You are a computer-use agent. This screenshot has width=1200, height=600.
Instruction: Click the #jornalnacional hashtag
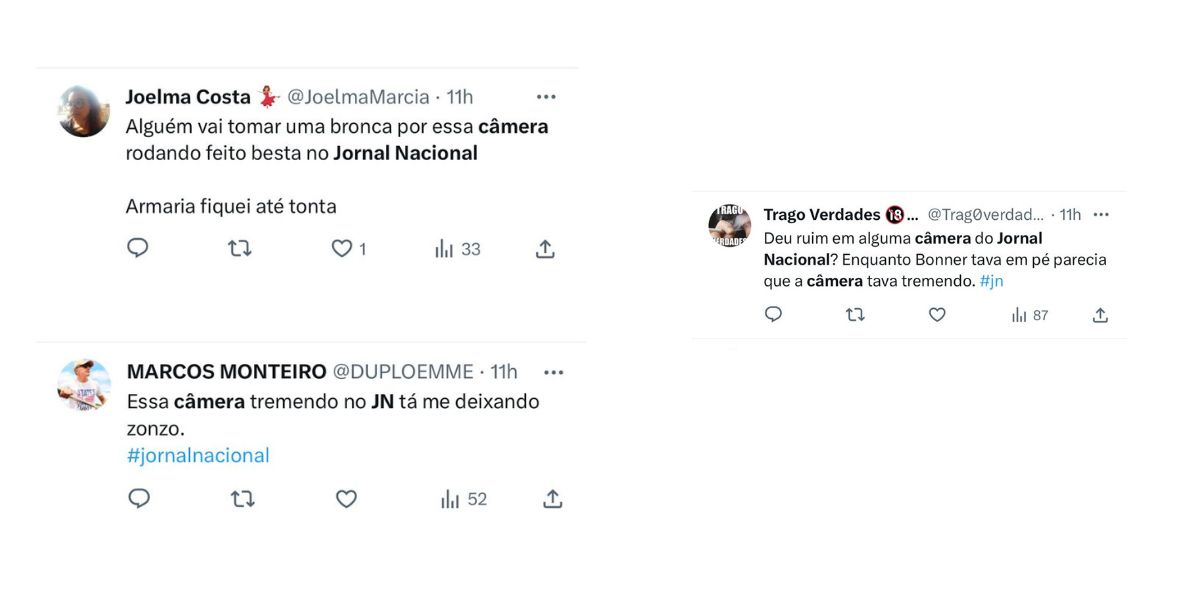click(x=198, y=456)
